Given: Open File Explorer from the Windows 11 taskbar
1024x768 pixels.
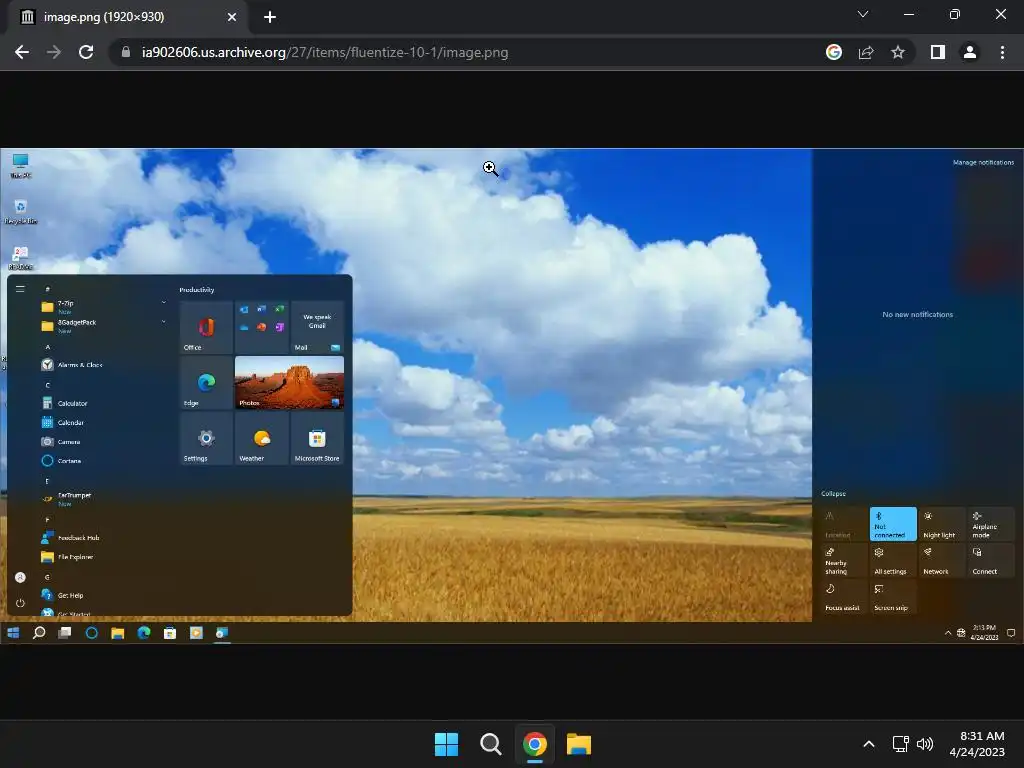Looking at the screenshot, I should click(579, 744).
